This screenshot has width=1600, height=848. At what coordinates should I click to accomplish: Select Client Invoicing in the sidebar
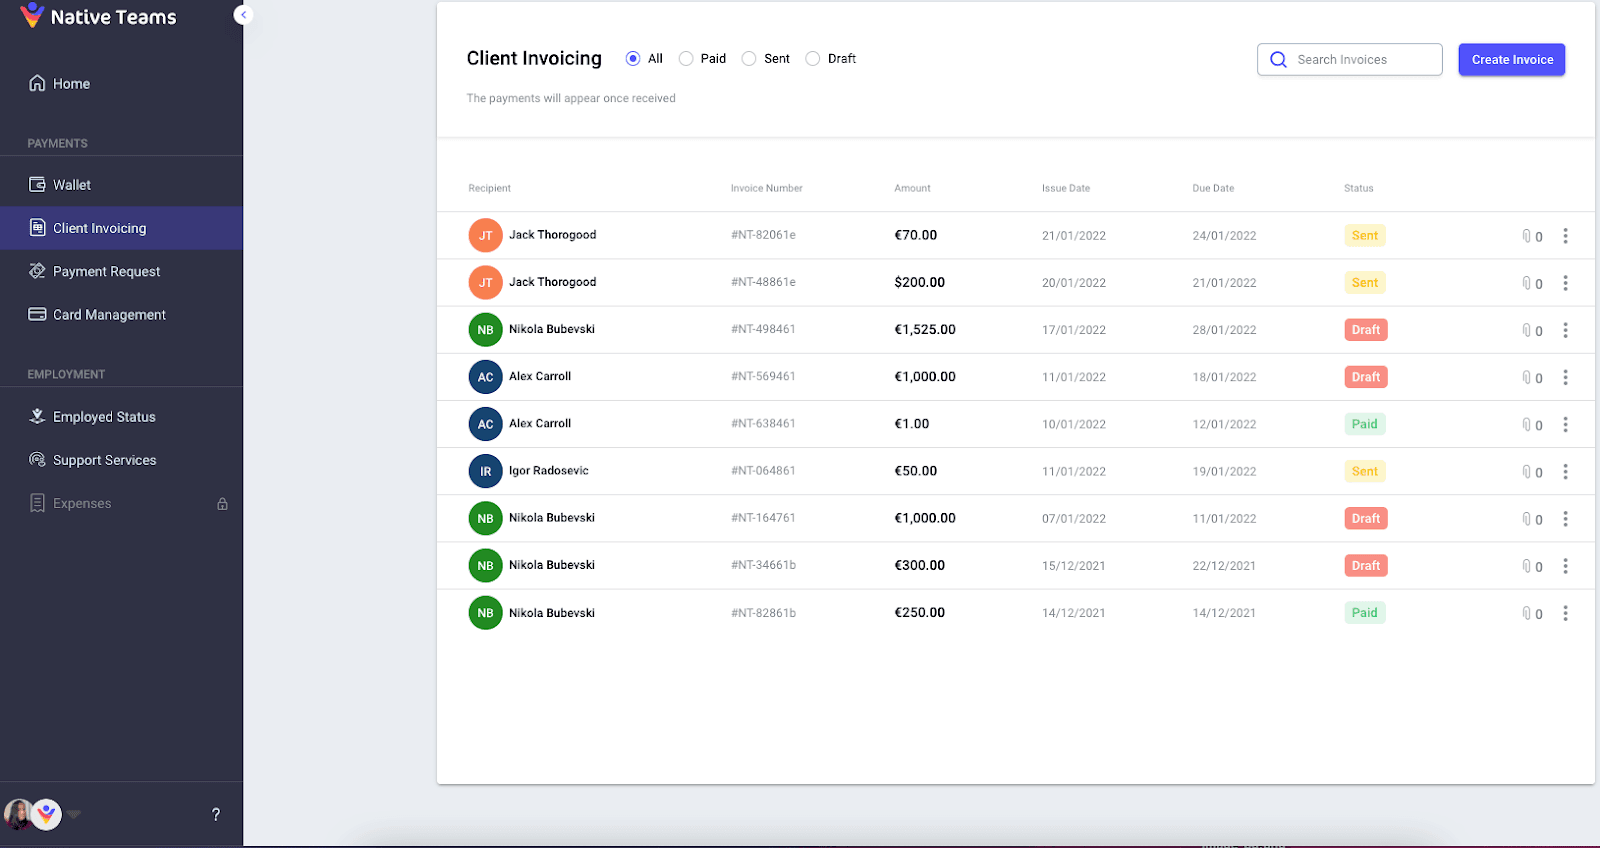click(121, 228)
